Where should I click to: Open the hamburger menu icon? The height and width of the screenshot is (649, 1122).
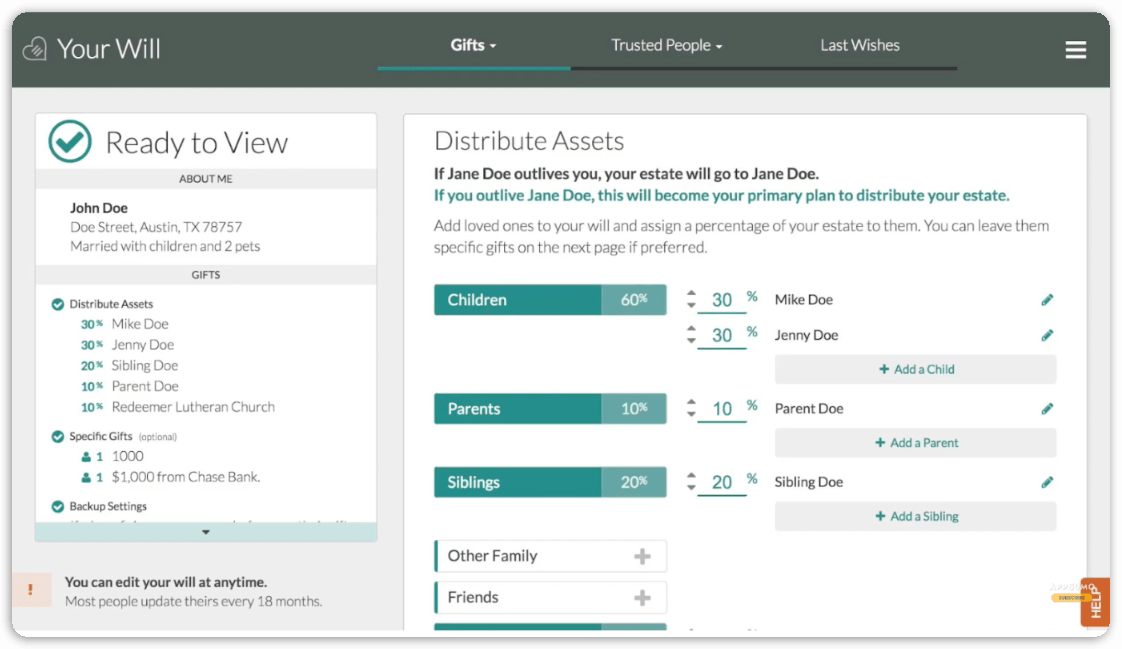coord(1076,49)
